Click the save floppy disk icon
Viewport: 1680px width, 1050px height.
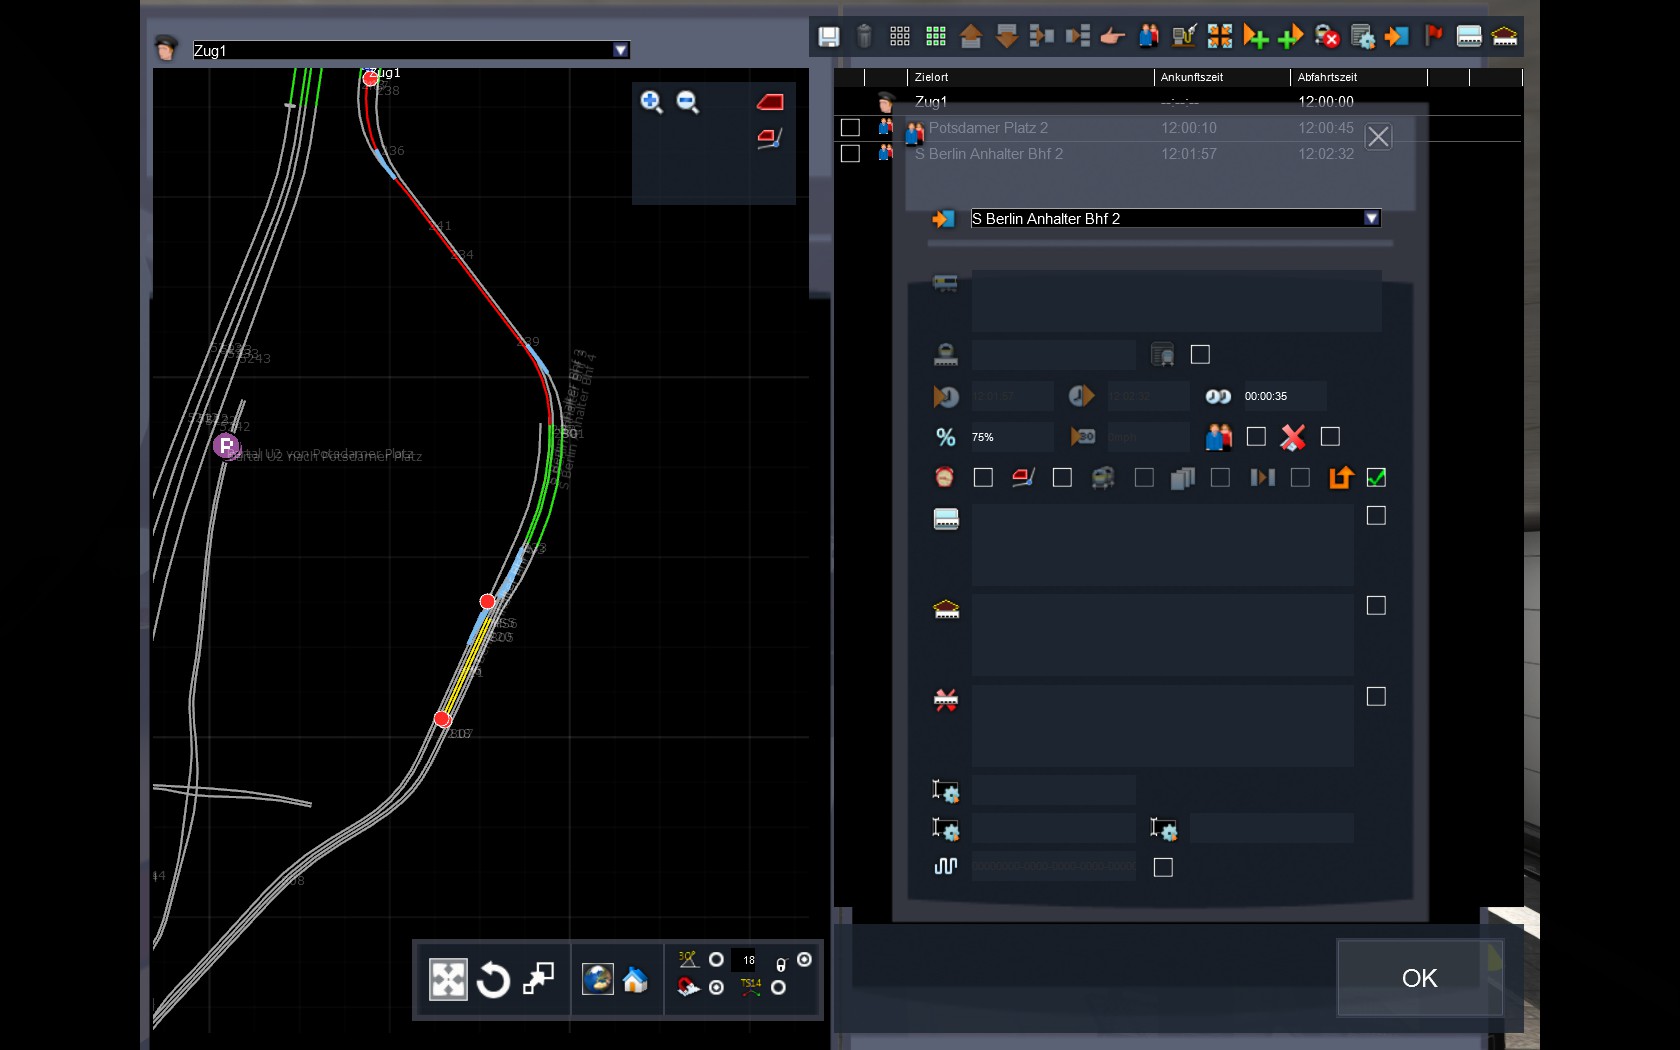828,37
